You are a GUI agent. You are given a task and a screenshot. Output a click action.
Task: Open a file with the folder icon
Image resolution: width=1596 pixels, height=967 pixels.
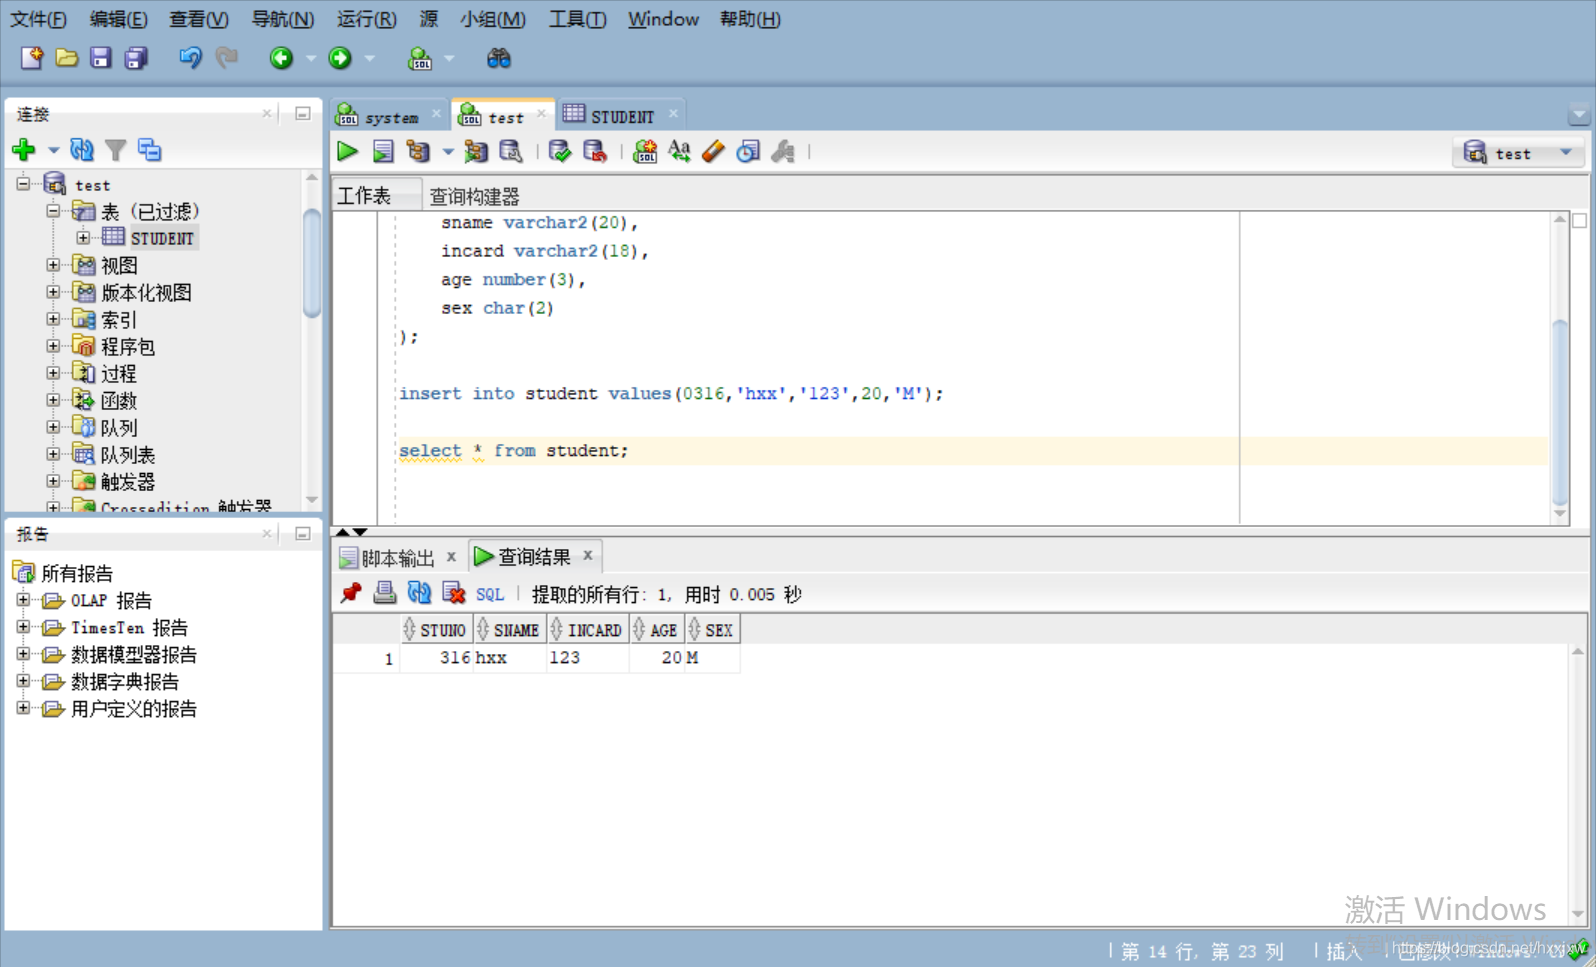67,58
